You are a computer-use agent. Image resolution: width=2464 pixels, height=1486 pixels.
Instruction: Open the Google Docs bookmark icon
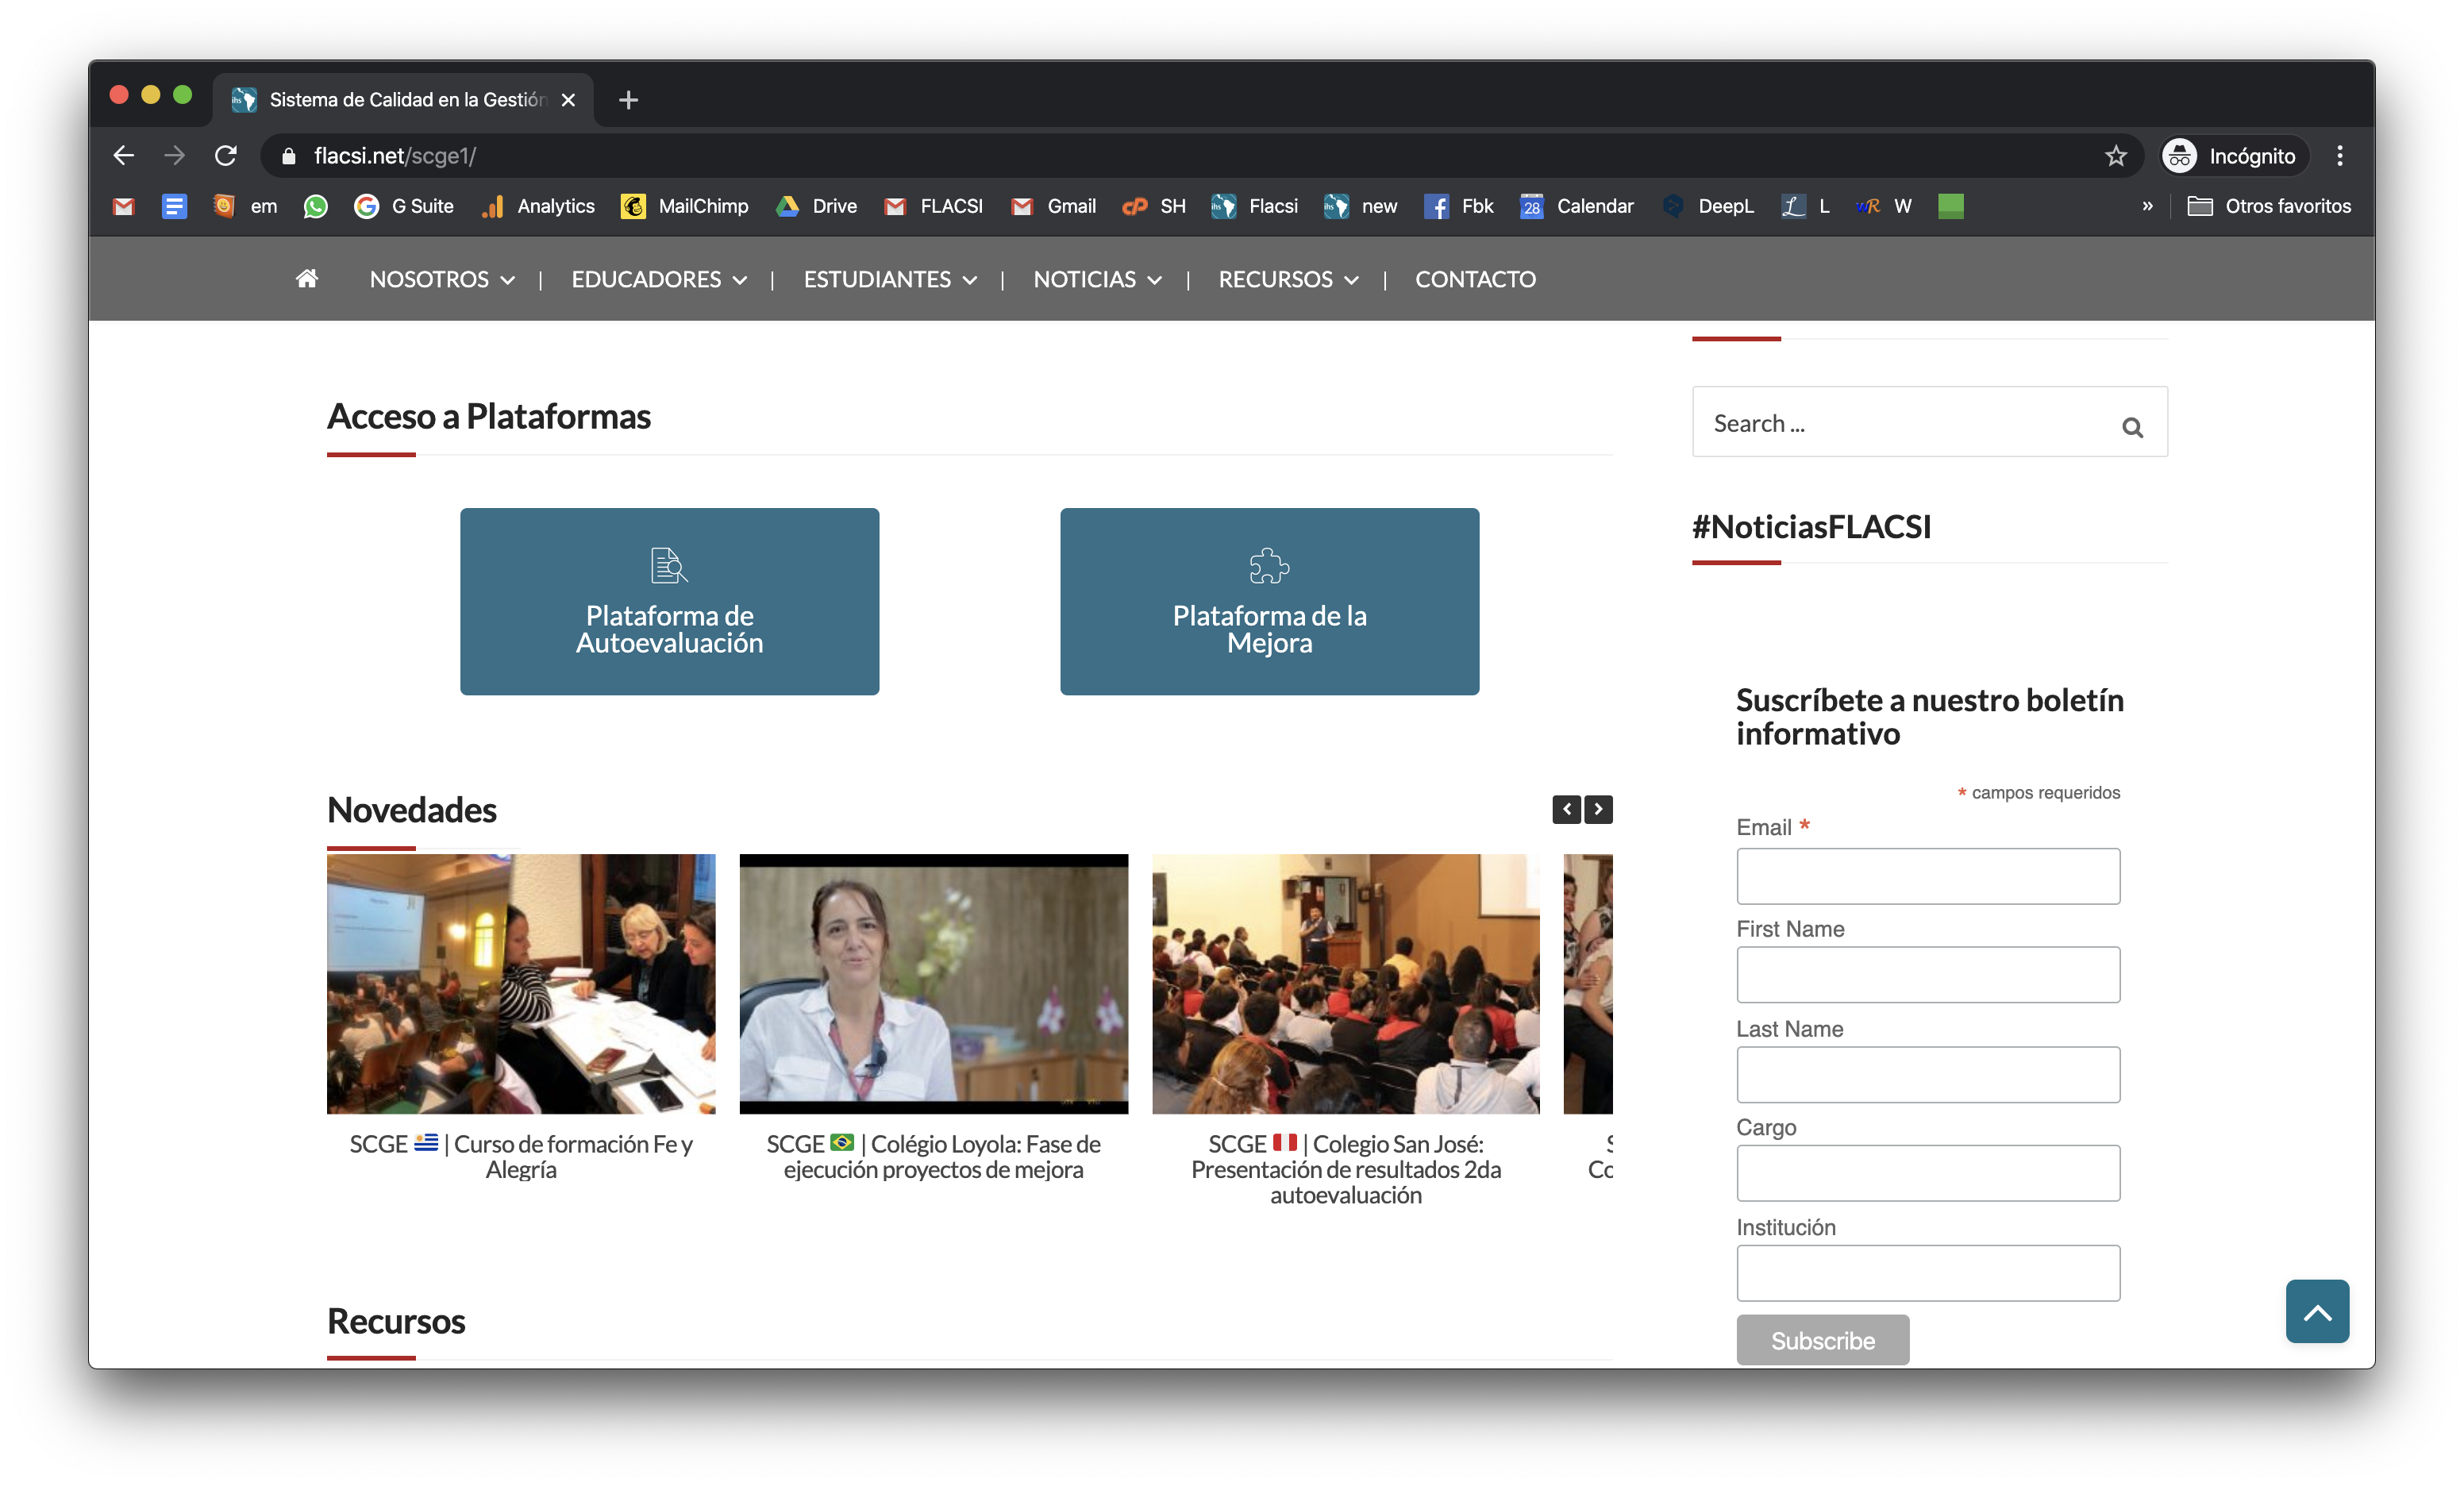(174, 206)
